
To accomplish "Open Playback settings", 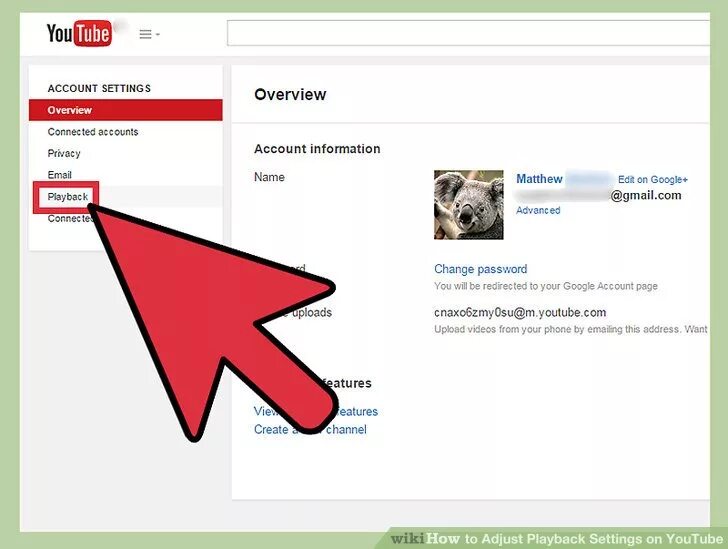I will click(x=68, y=197).
